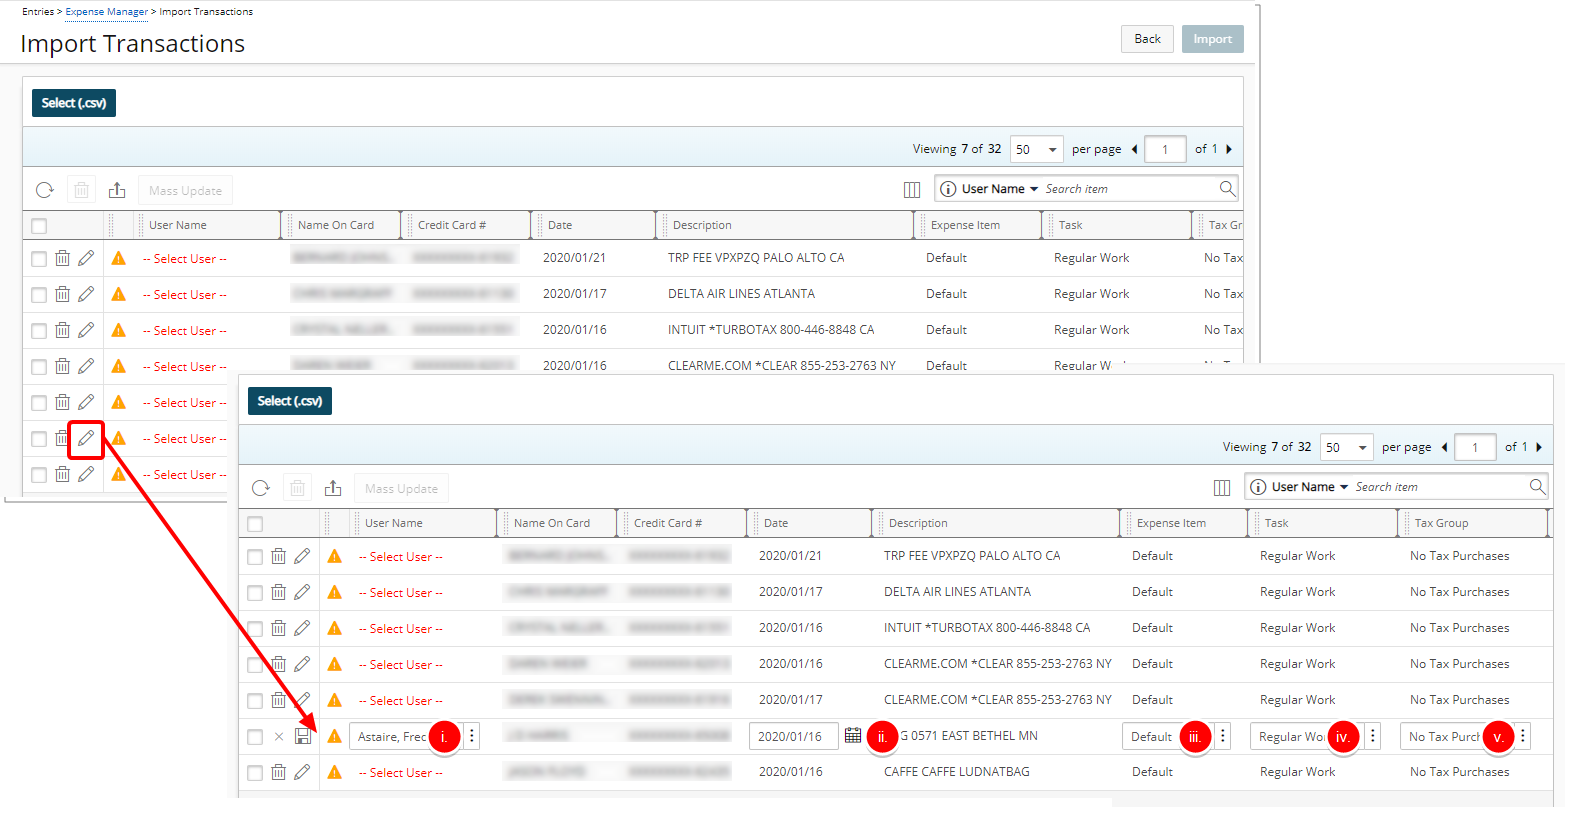1577x819 pixels.
Task: Go back with the Back button
Action: (1147, 39)
